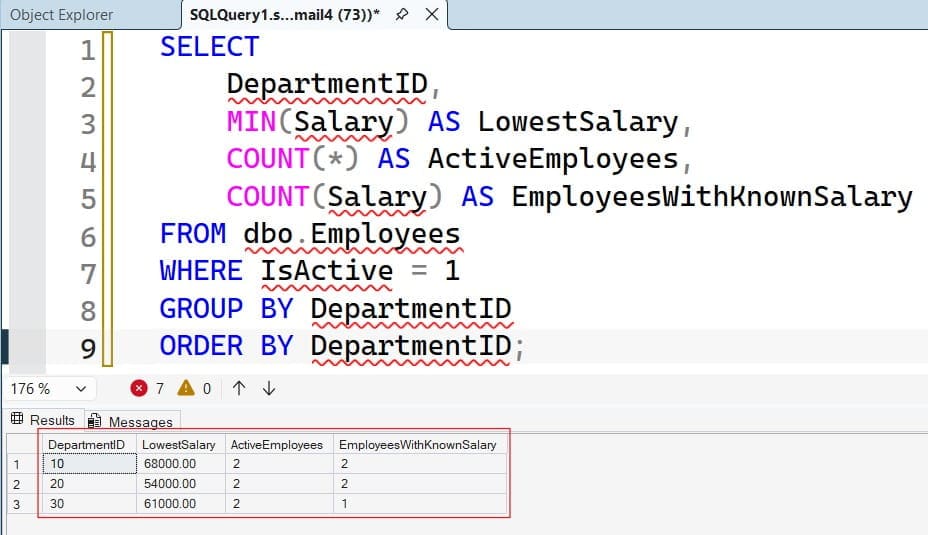The height and width of the screenshot is (535, 928).
Task: Select the cell with DepartmentID 10
Action: pyautogui.click(x=89, y=463)
